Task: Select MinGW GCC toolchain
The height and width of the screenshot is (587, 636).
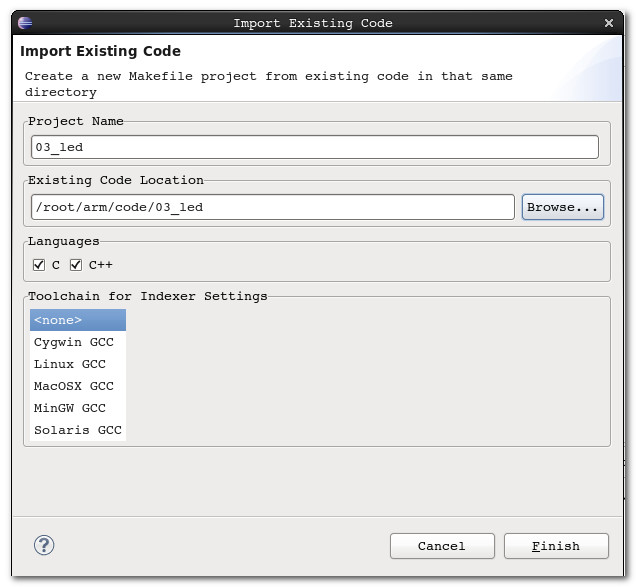Action: click(x=70, y=408)
